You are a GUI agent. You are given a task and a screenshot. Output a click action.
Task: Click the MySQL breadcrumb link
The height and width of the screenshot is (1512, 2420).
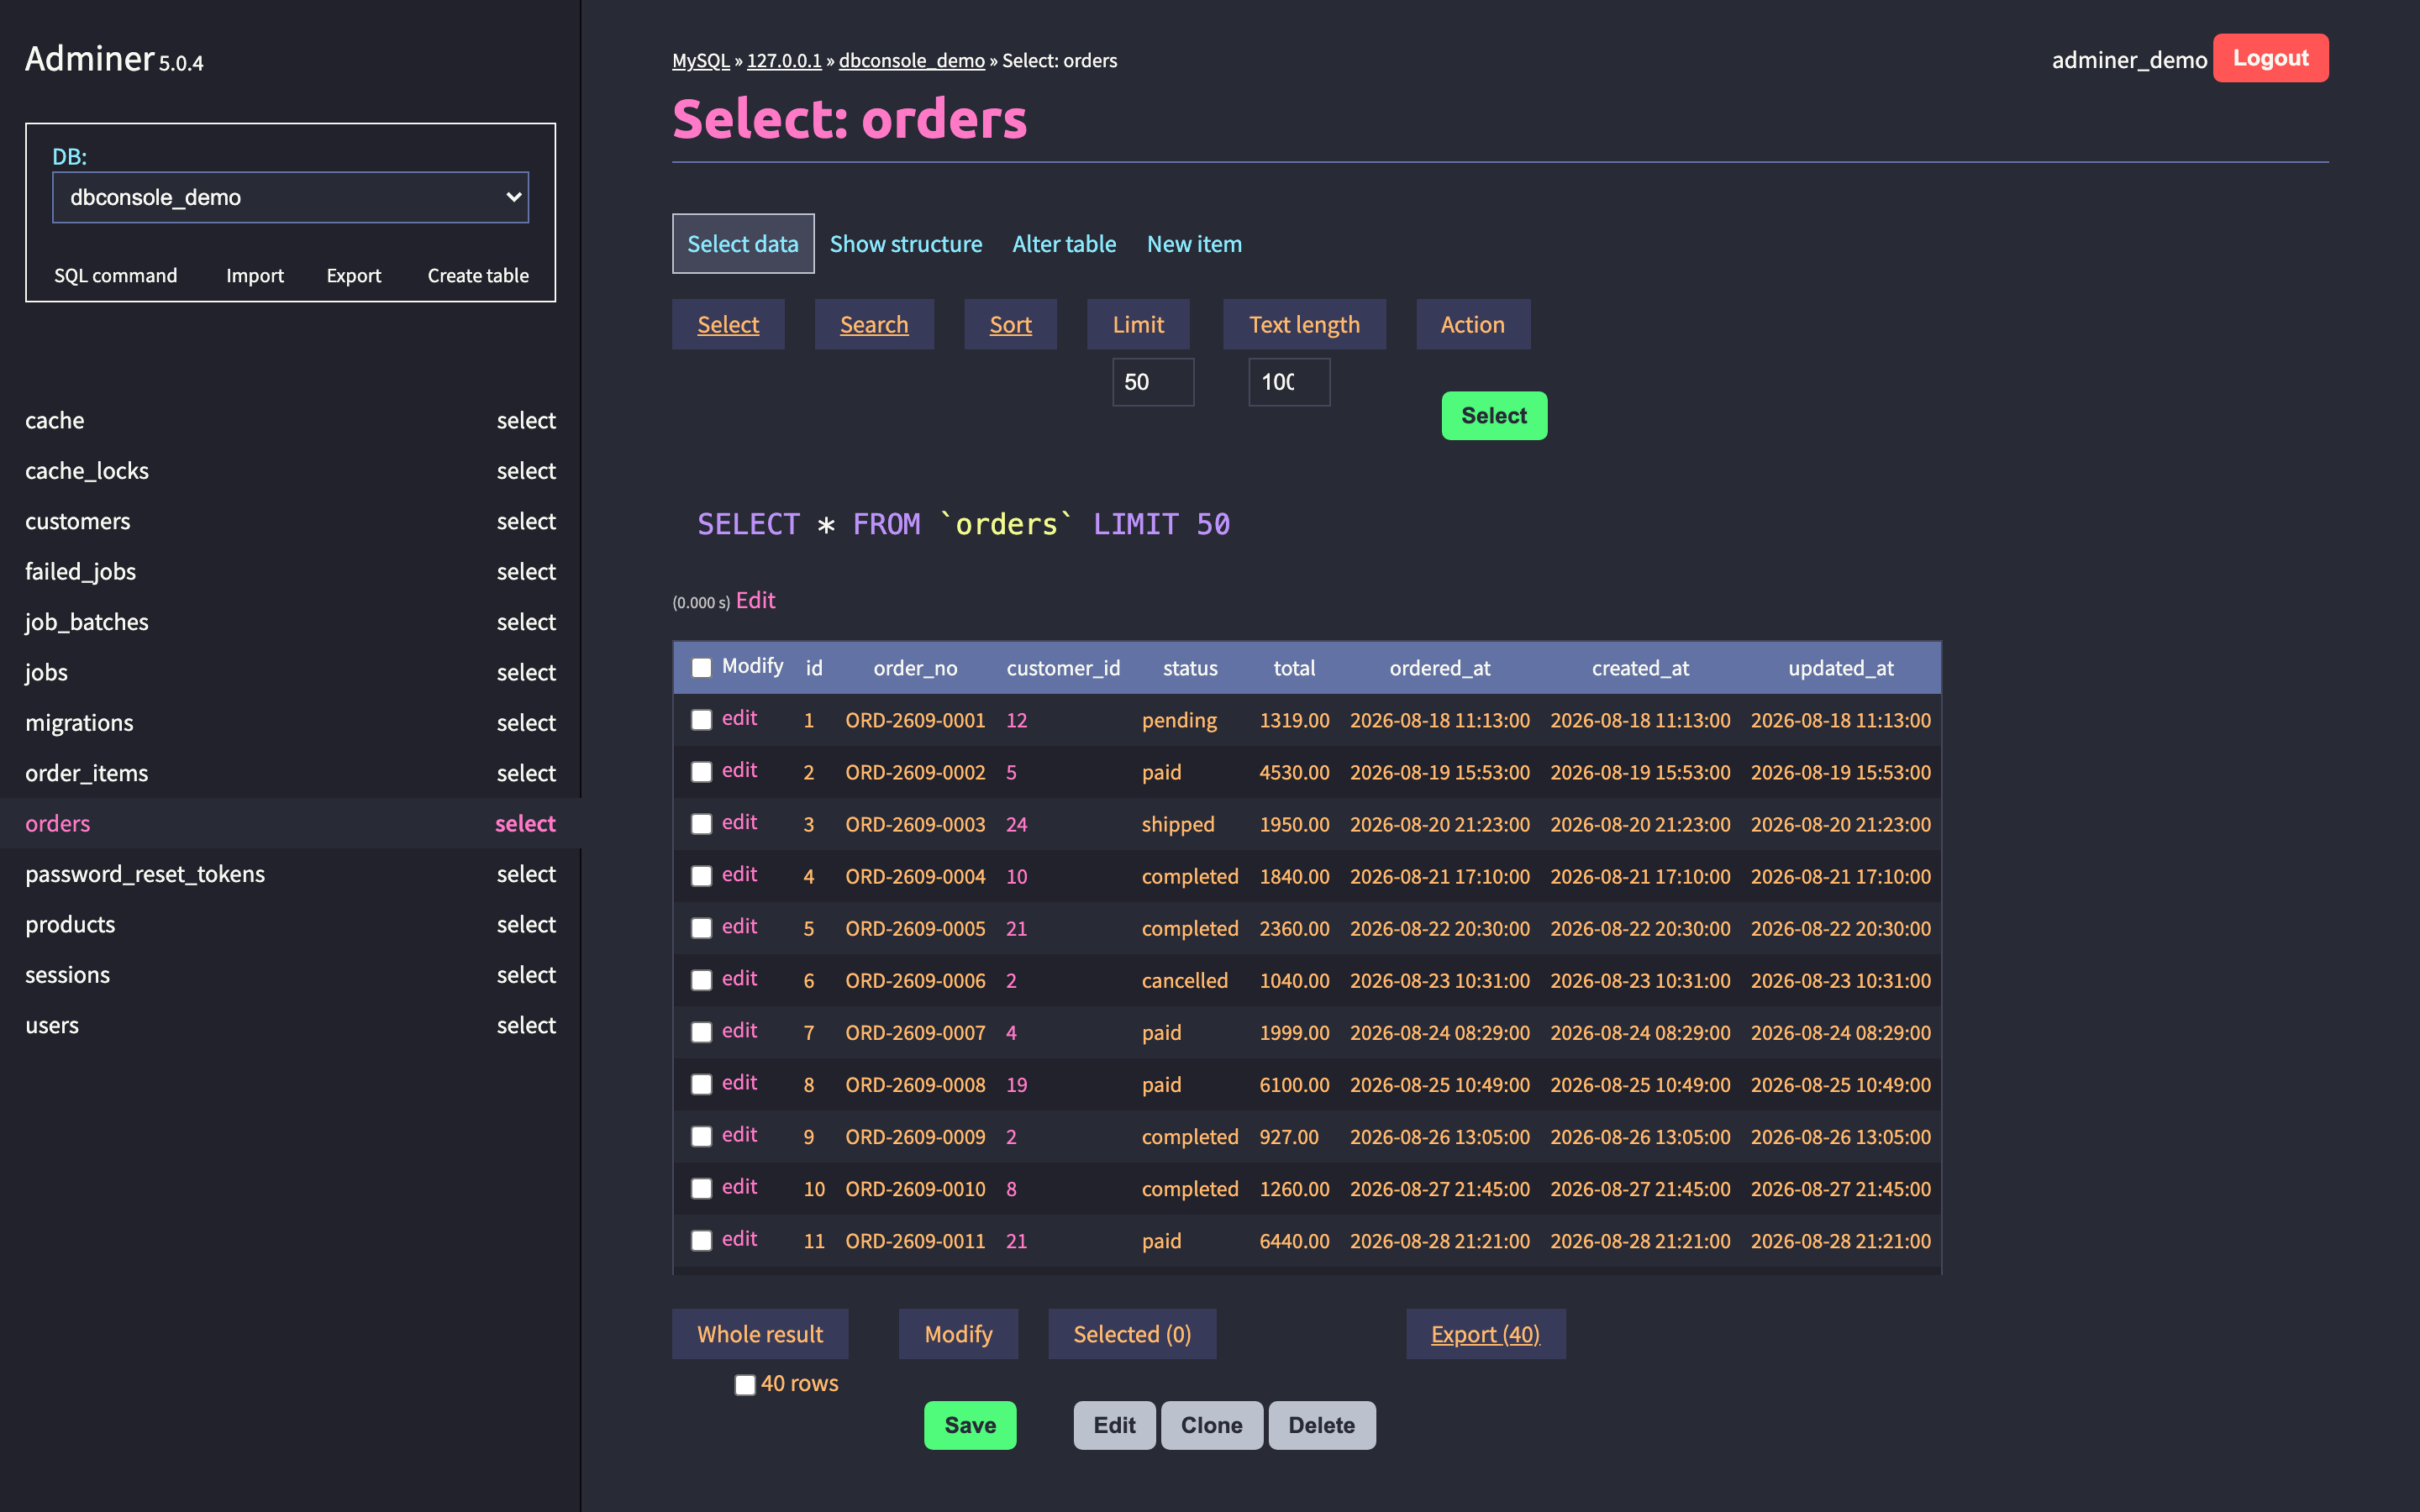click(x=701, y=60)
